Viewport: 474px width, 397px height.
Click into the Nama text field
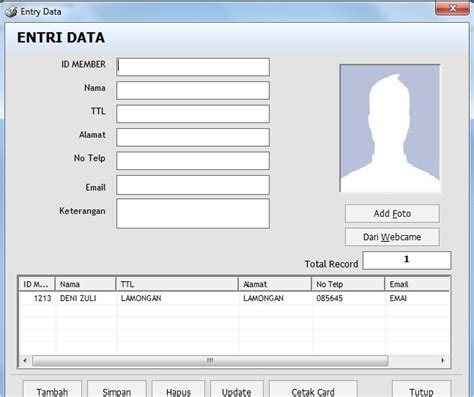click(193, 90)
